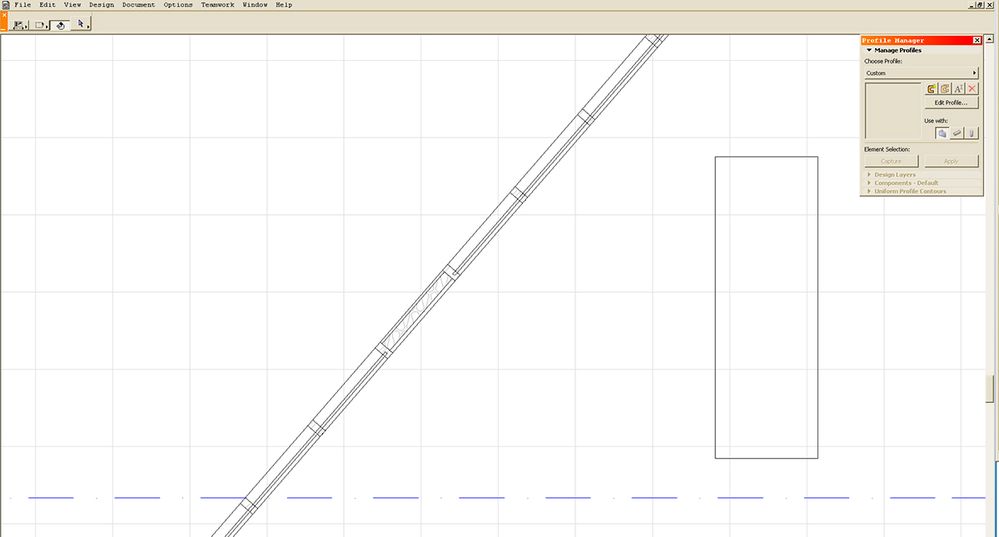Open the Design menu
999x537 pixels.
pos(101,4)
